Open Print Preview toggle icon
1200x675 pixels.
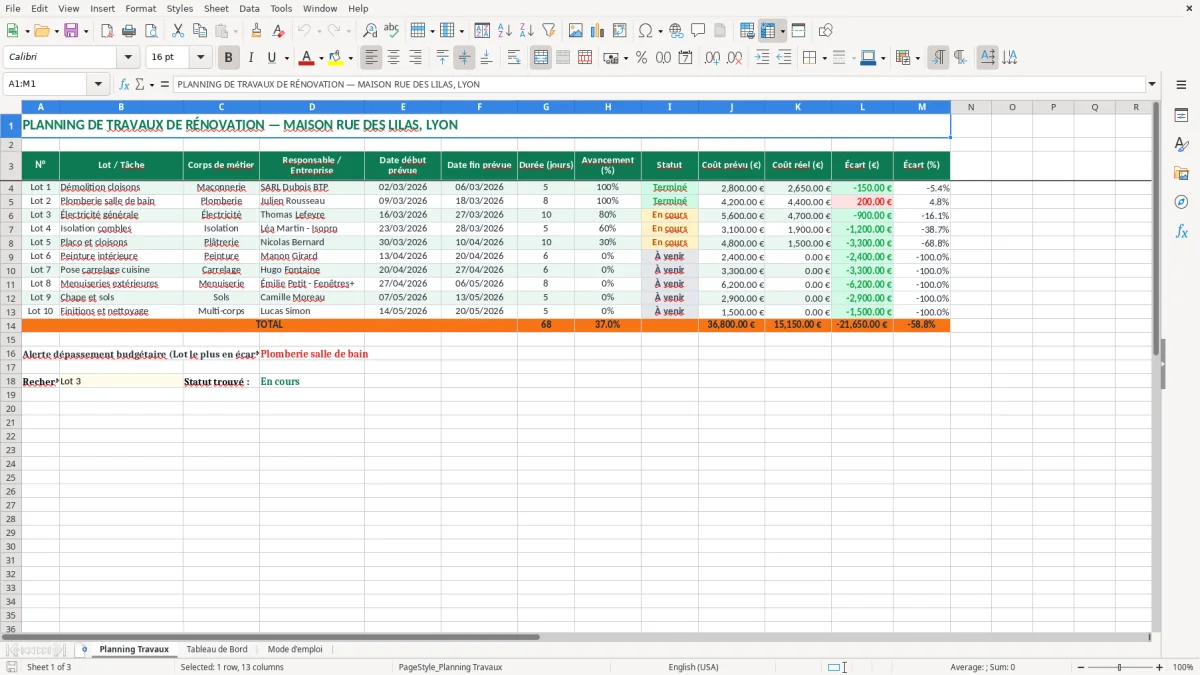tap(150, 31)
